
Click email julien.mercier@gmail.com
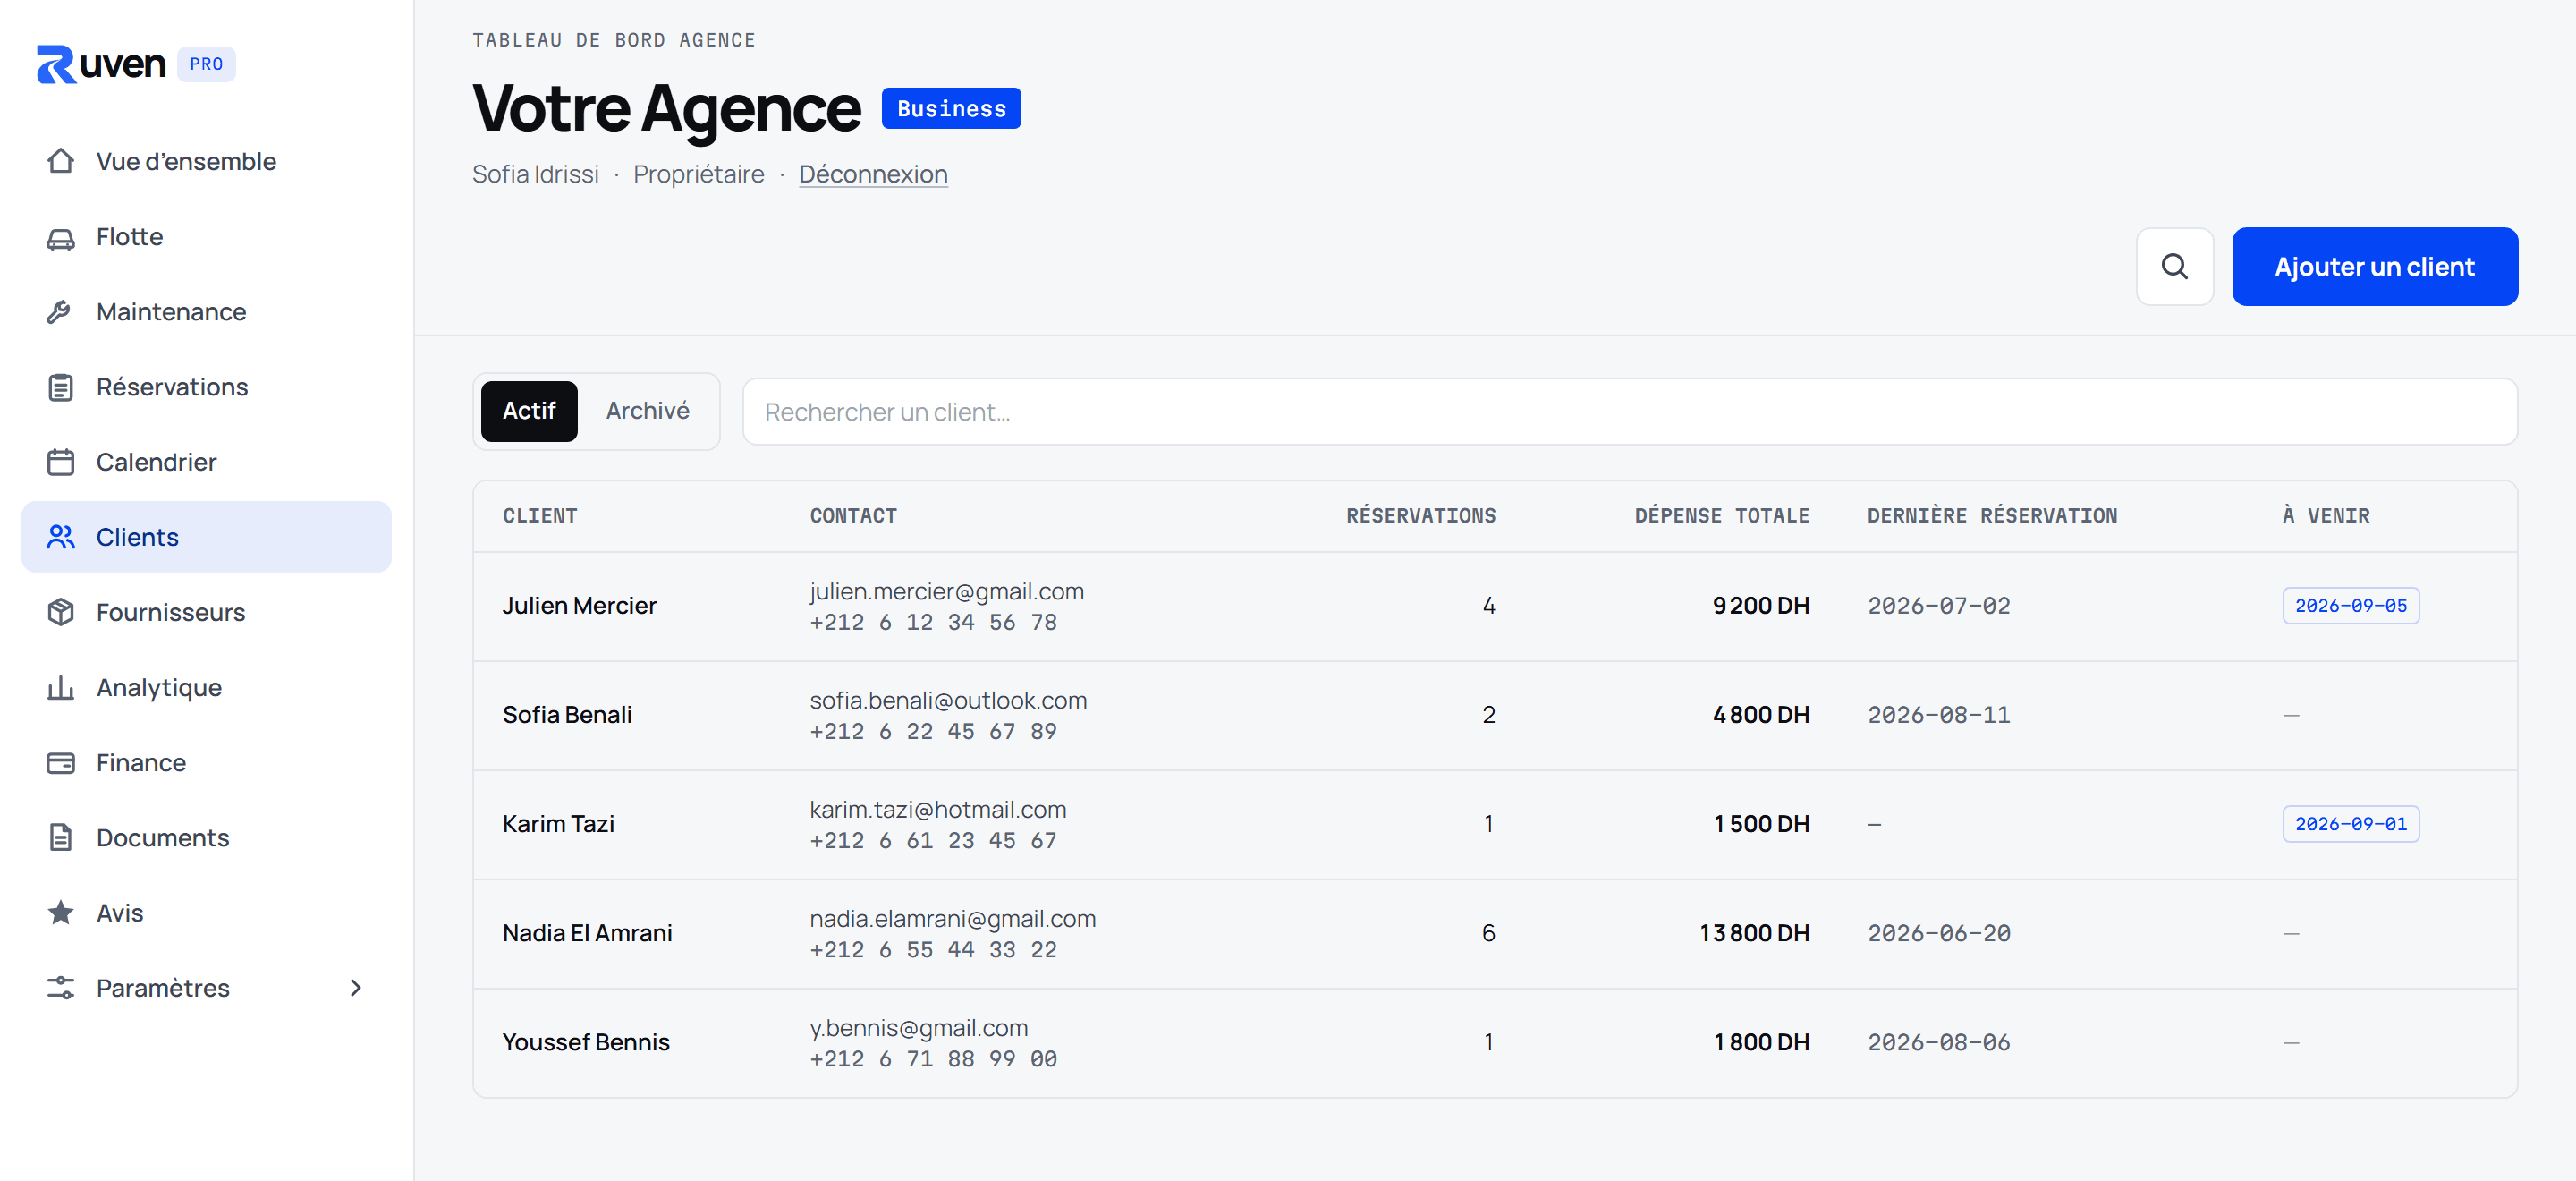[946, 591]
